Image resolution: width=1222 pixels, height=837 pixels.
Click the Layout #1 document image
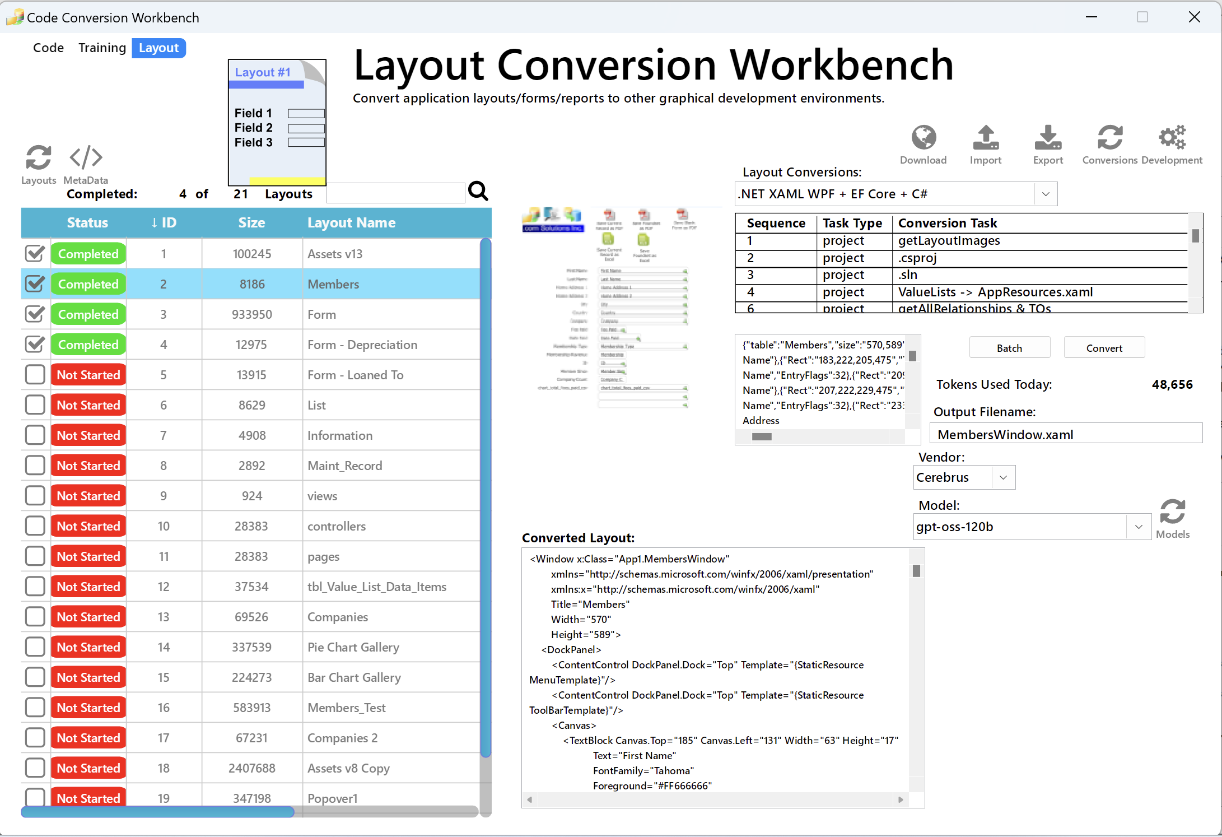pos(278,122)
